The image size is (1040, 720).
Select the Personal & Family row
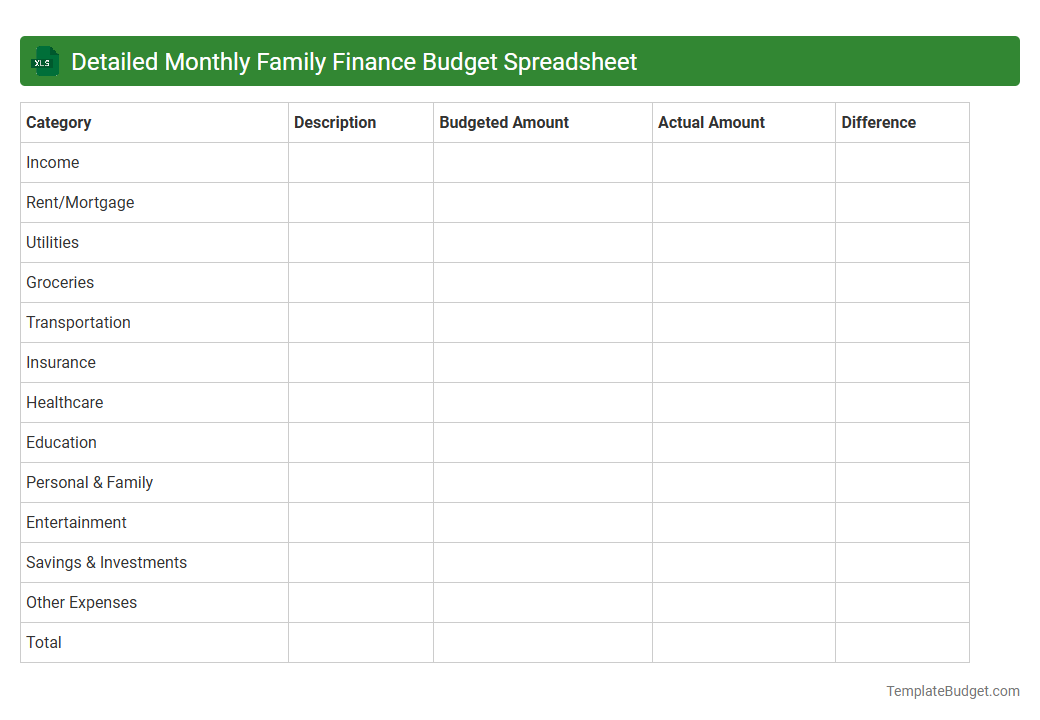coord(89,482)
